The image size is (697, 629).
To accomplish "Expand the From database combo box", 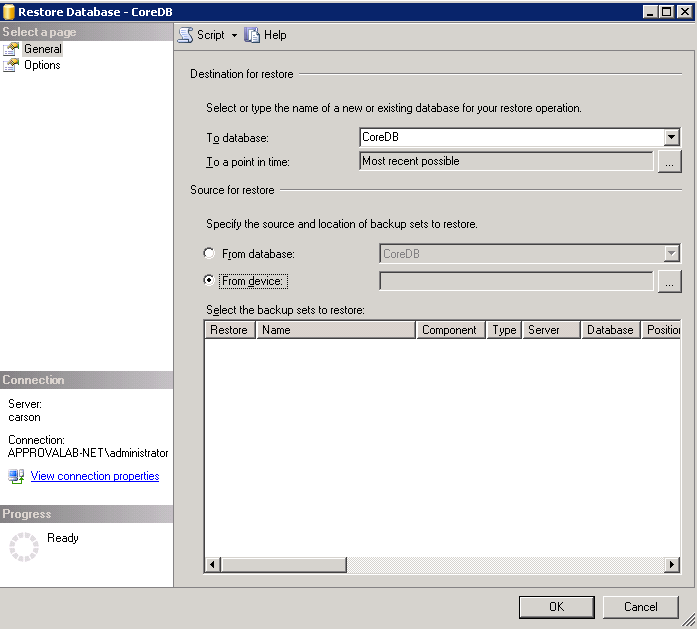I will click(671, 254).
